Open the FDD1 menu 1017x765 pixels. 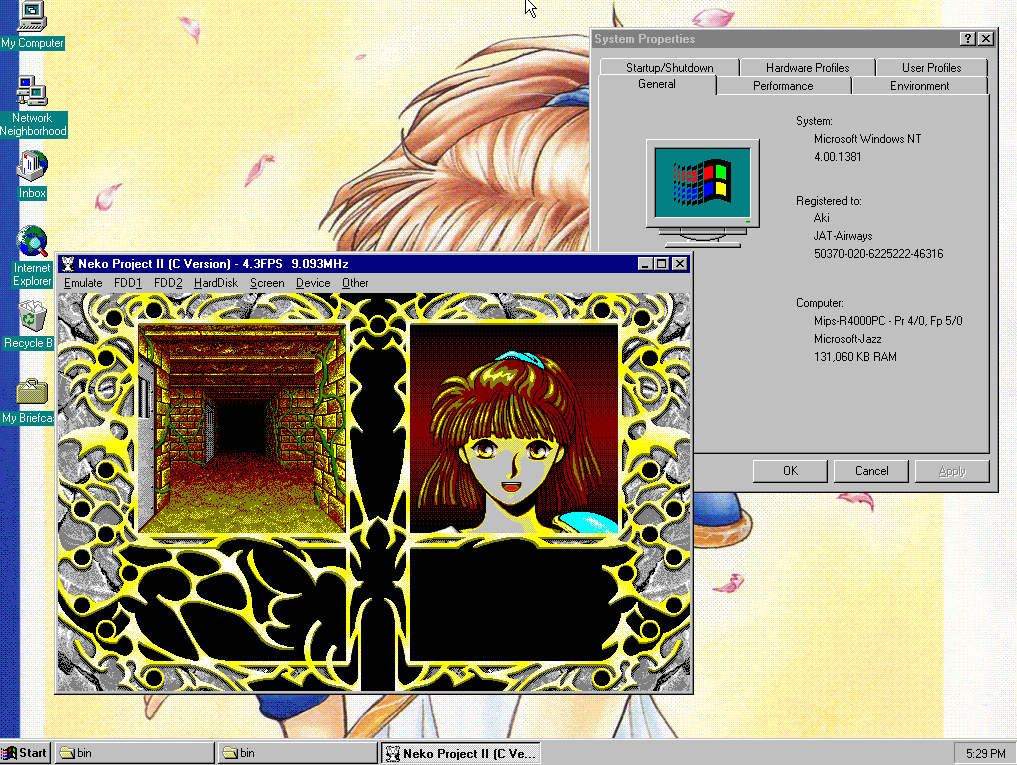coord(128,283)
